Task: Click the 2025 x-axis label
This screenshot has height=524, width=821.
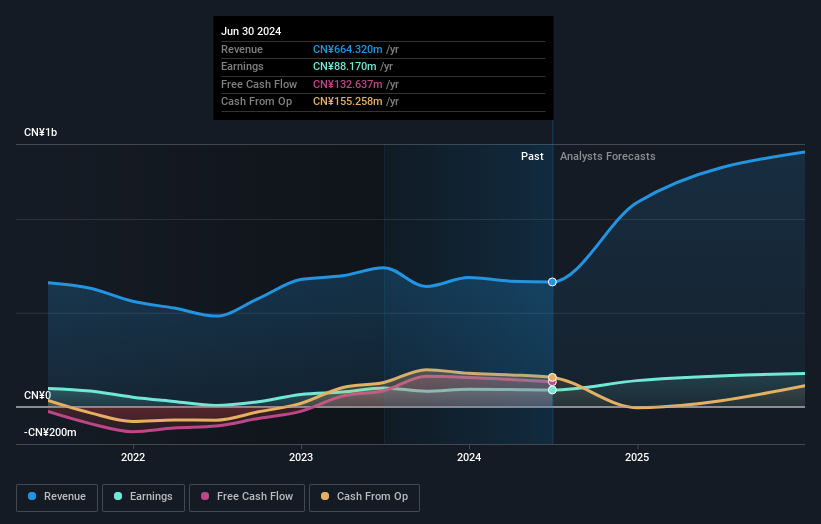Action: [637, 457]
